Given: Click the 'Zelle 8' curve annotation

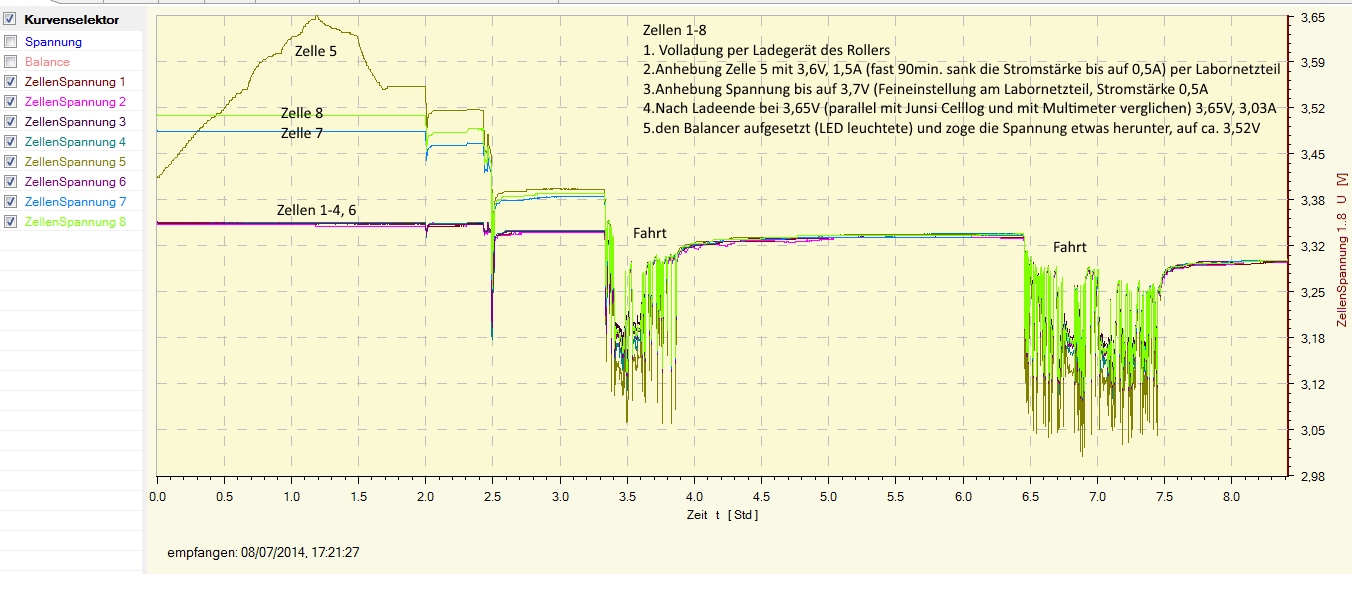Looking at the screenshot, I should [x=301, y=113].
